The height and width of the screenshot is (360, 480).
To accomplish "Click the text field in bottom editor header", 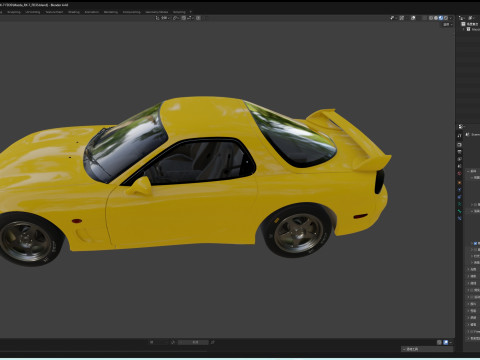I will (193, 342).
